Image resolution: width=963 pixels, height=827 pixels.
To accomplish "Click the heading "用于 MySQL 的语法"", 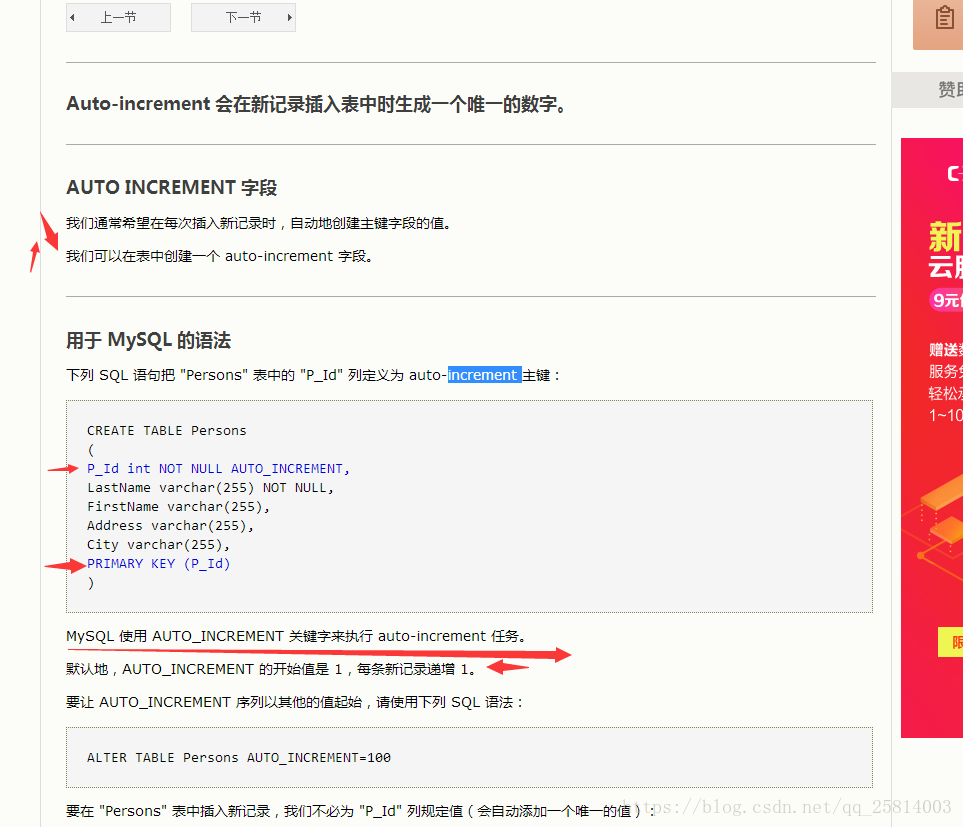I will pos(149,340).
